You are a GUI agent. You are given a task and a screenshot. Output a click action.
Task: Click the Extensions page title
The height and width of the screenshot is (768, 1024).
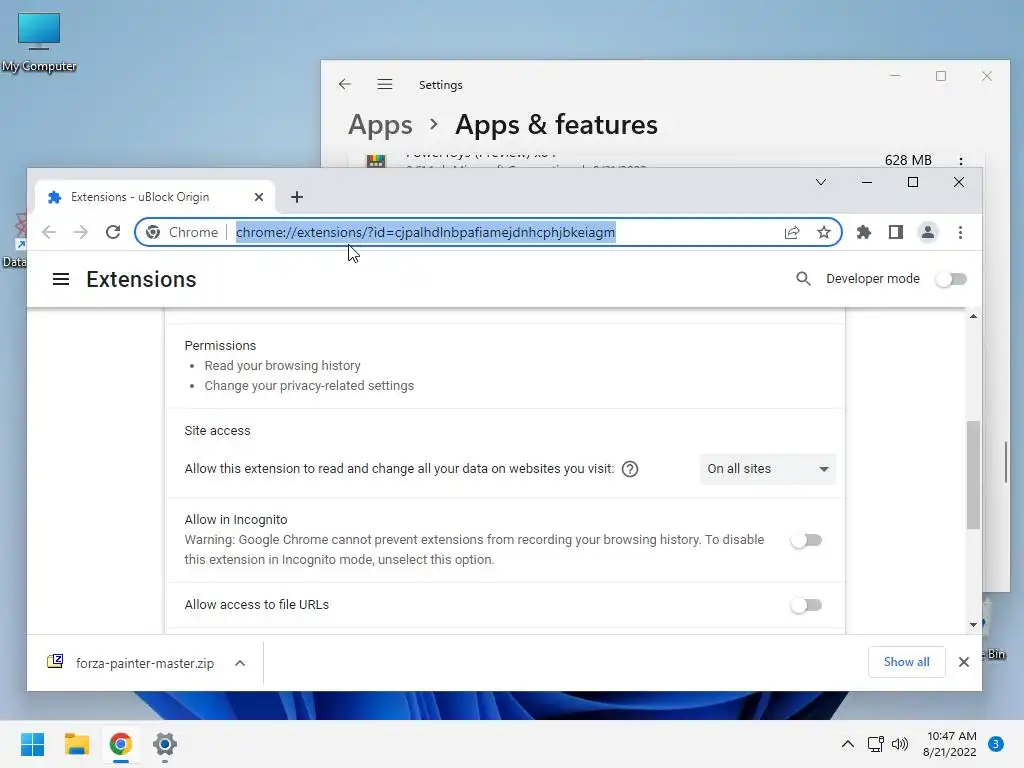141,280
